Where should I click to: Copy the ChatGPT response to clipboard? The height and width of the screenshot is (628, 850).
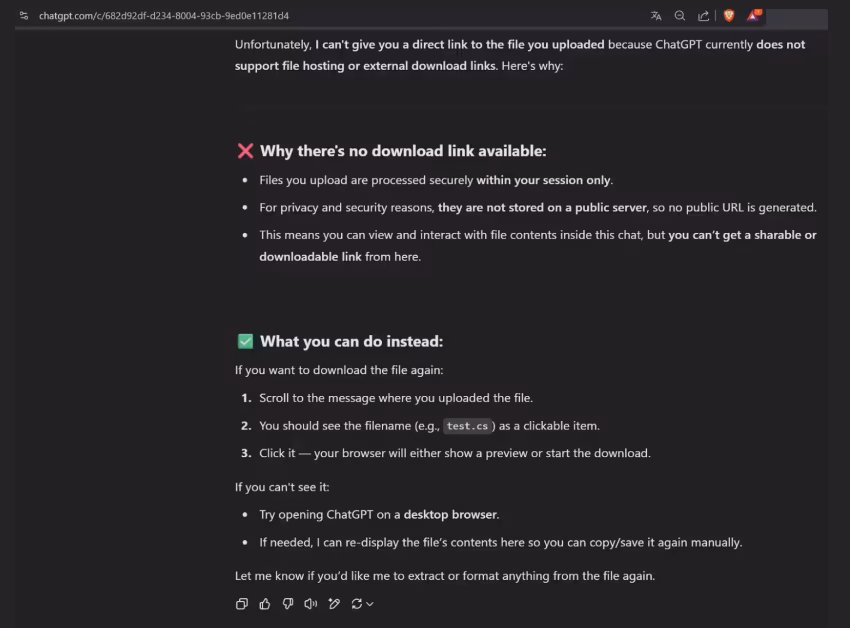[242, 604]
